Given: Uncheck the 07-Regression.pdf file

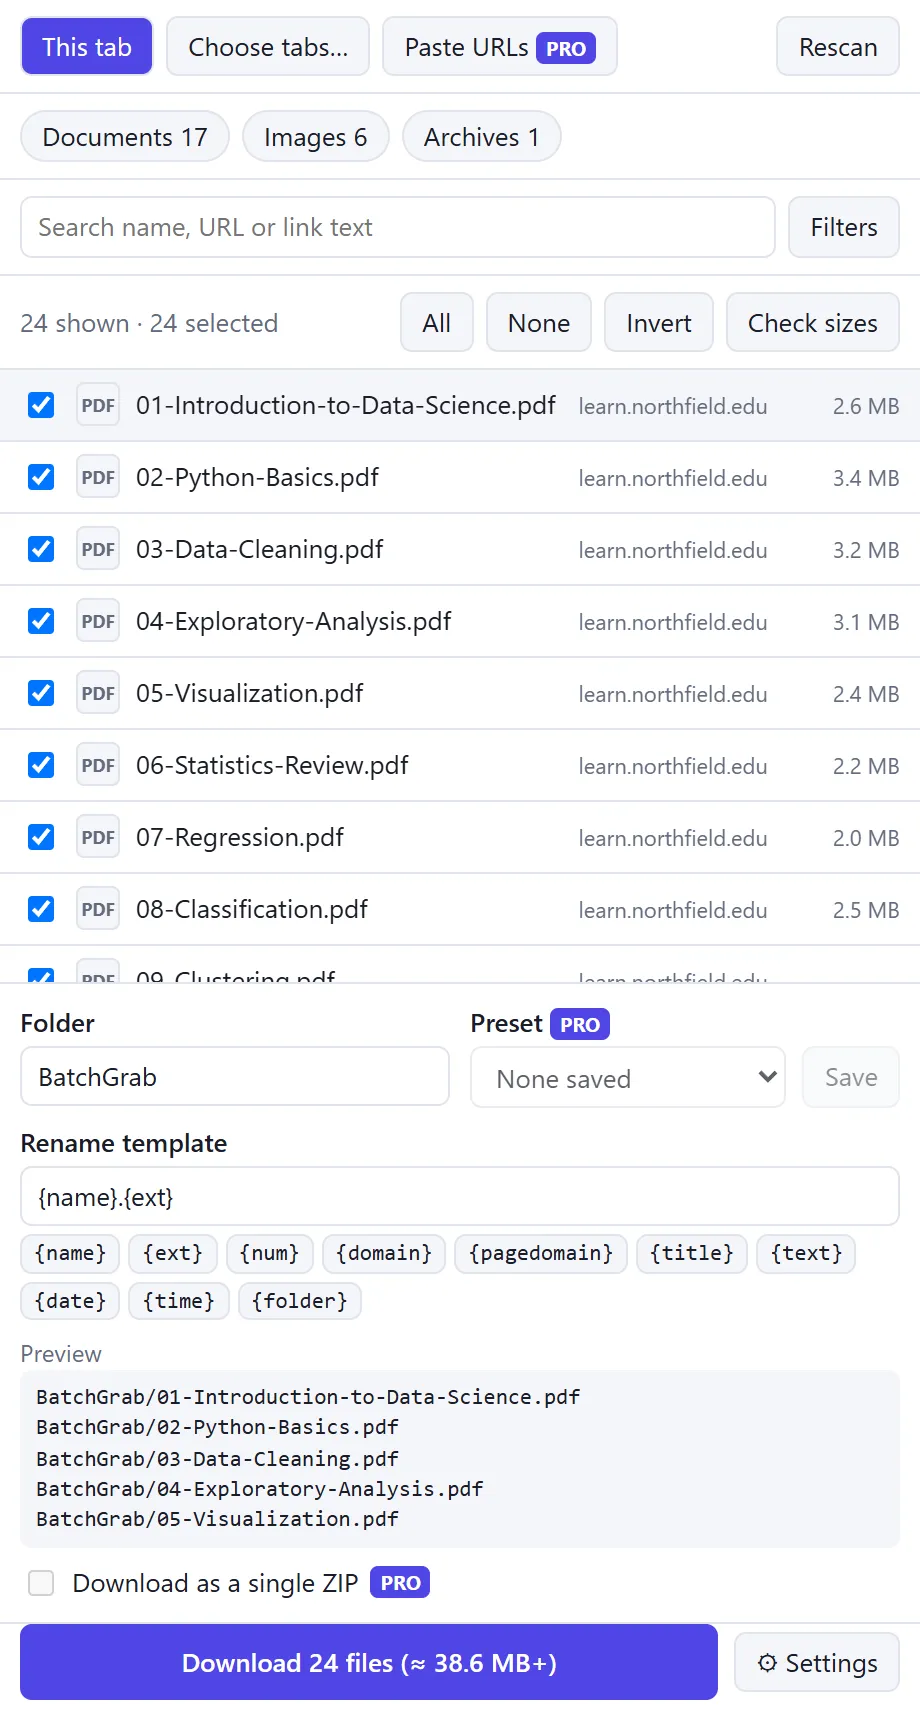Looking at the screenshot, I should pyautogui.click(x=41, y=837).
